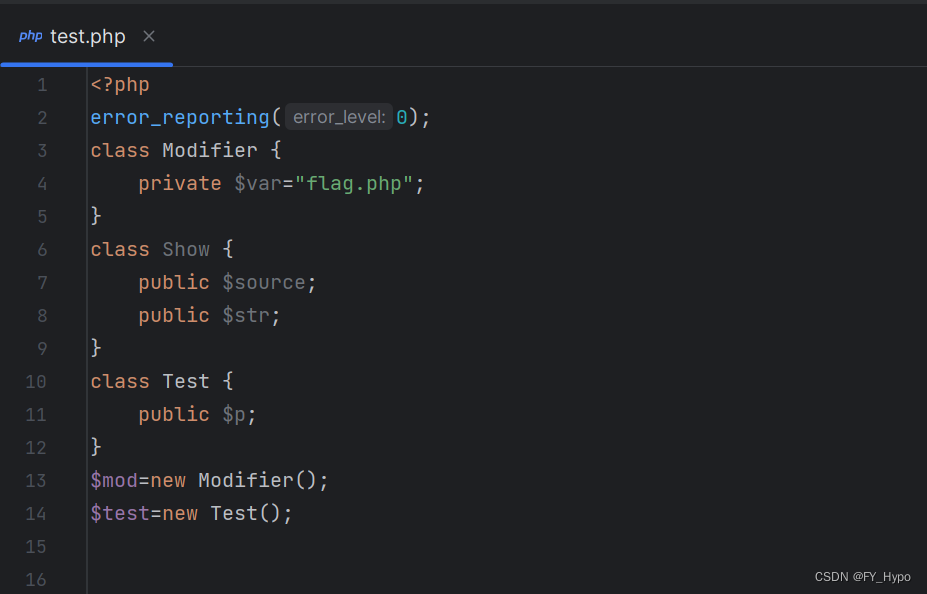The height and width of the screenshot is (594, 927).
Task: Click the PHP file icon on the tab
Action: coord(30,37)
